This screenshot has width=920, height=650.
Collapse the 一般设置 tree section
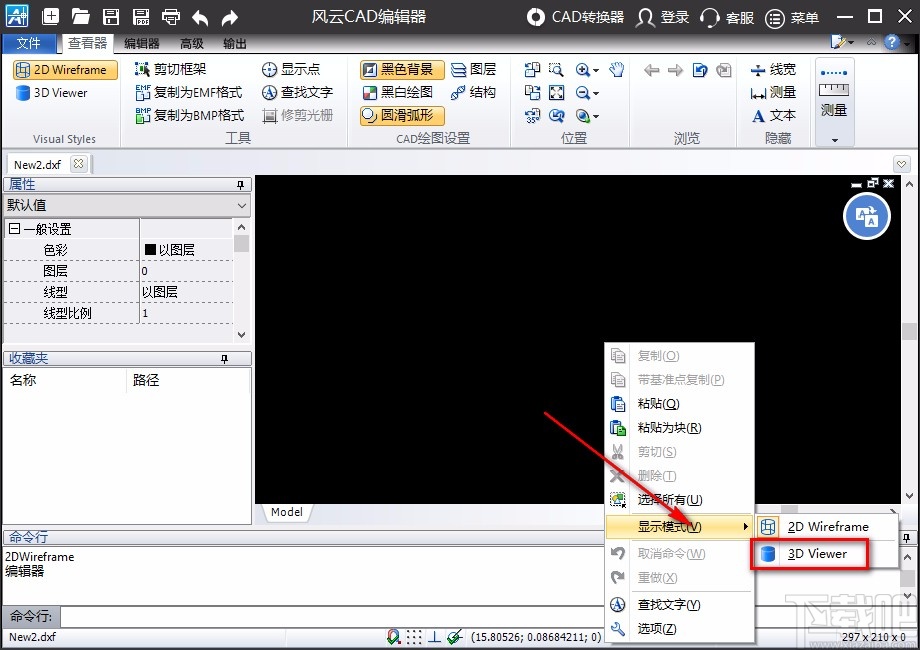pos(15,229)
